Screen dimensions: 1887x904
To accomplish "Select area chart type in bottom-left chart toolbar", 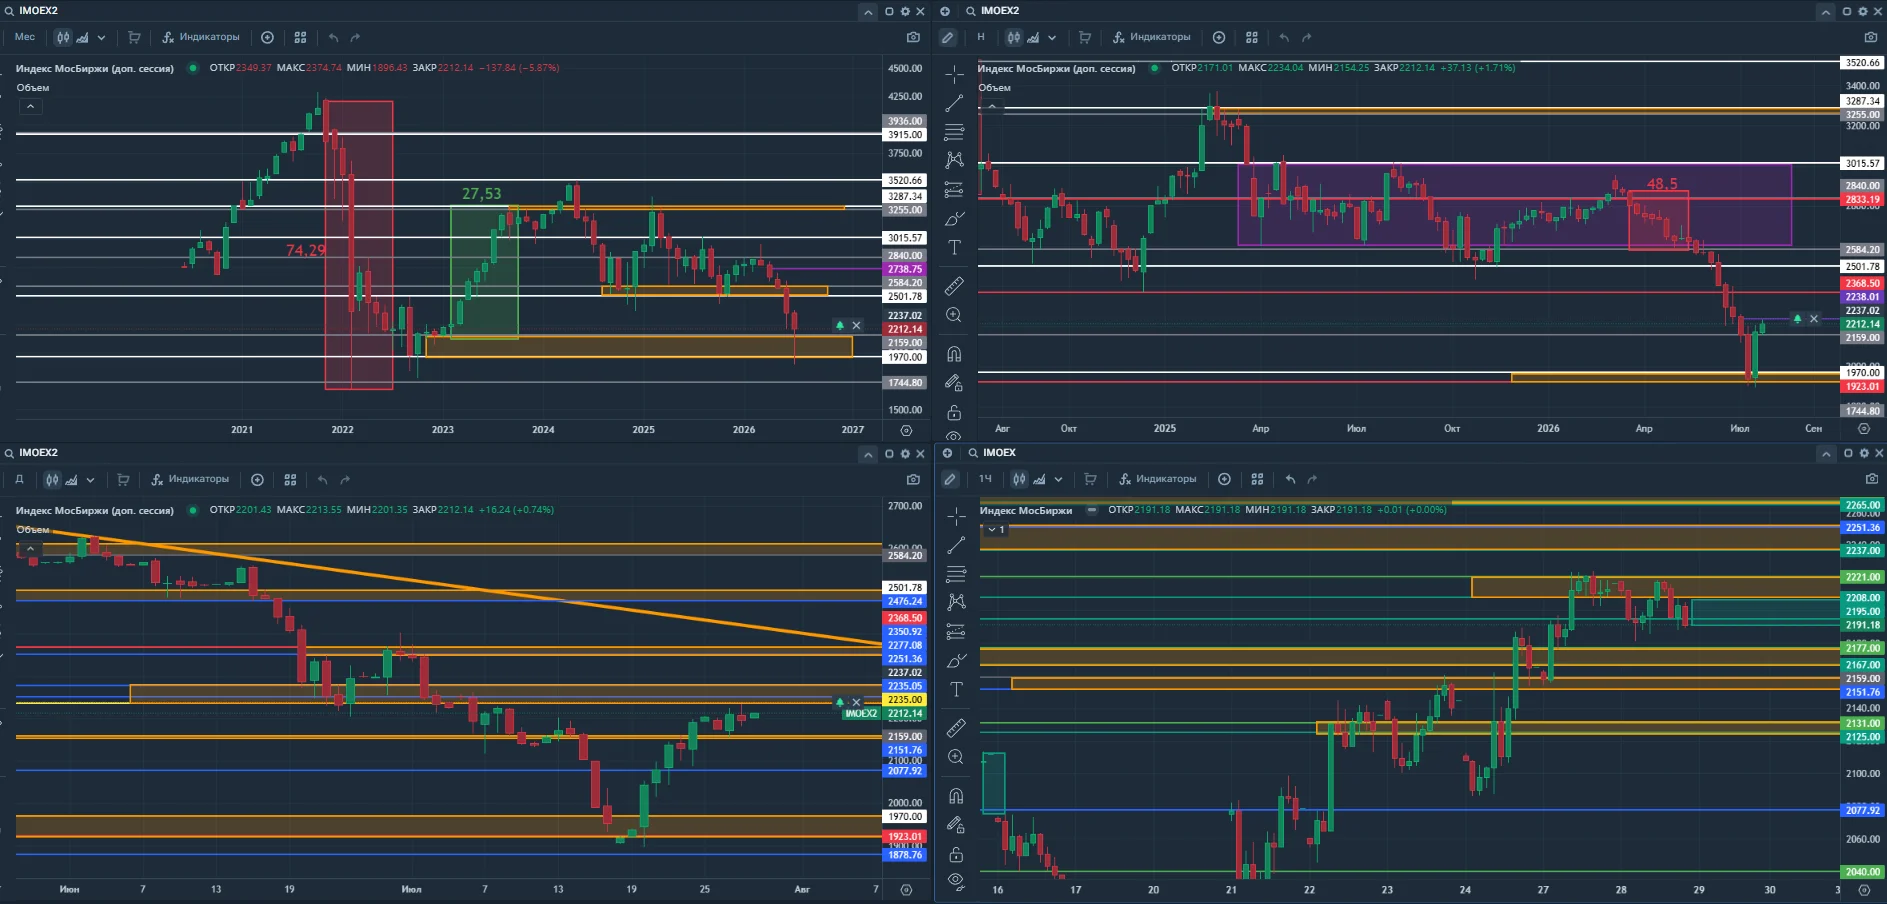I will click(71, 479).
